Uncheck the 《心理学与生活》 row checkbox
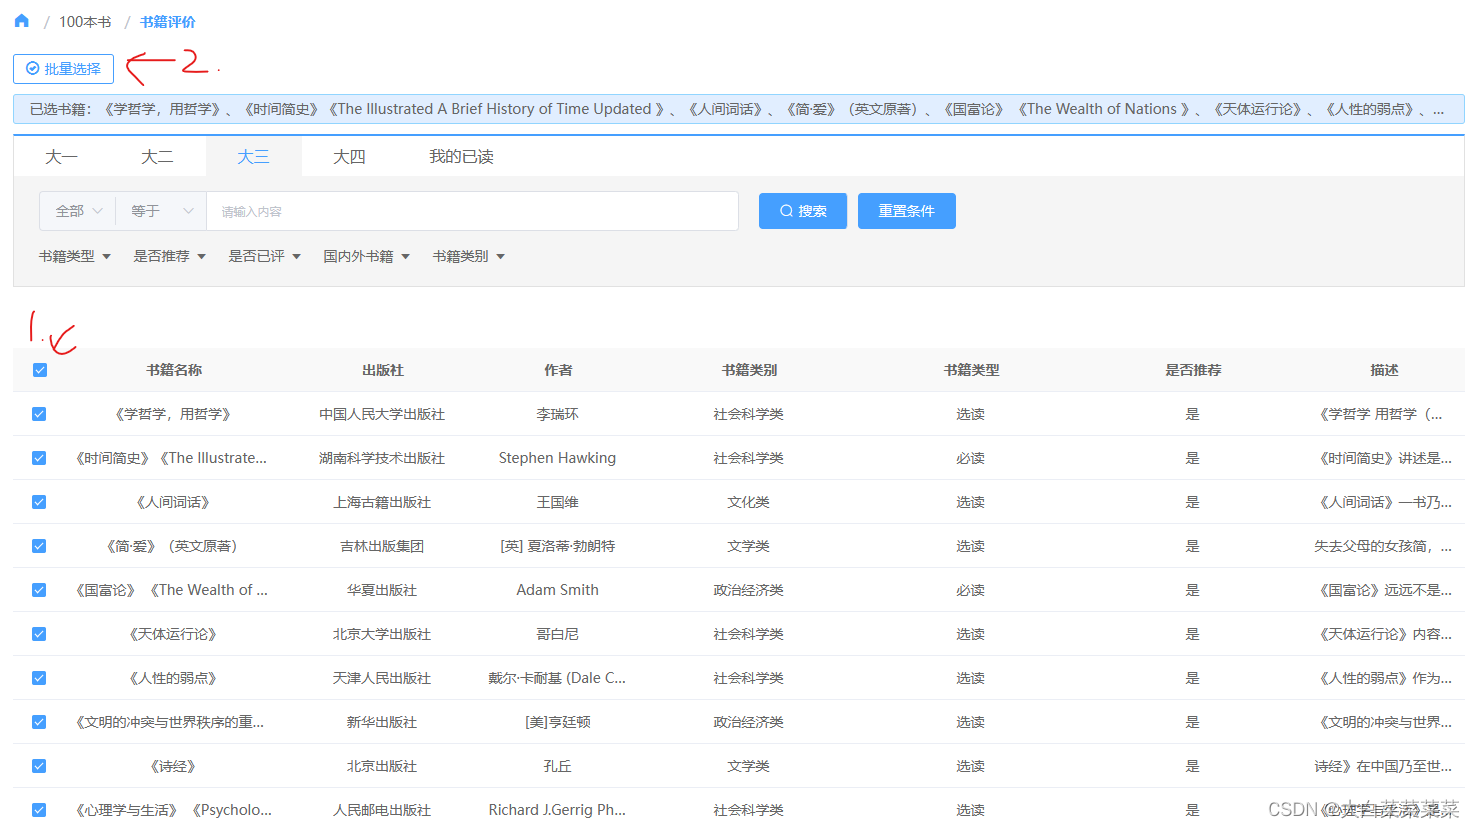Viewport: 1475px width, 828px height. coord(39,810)
